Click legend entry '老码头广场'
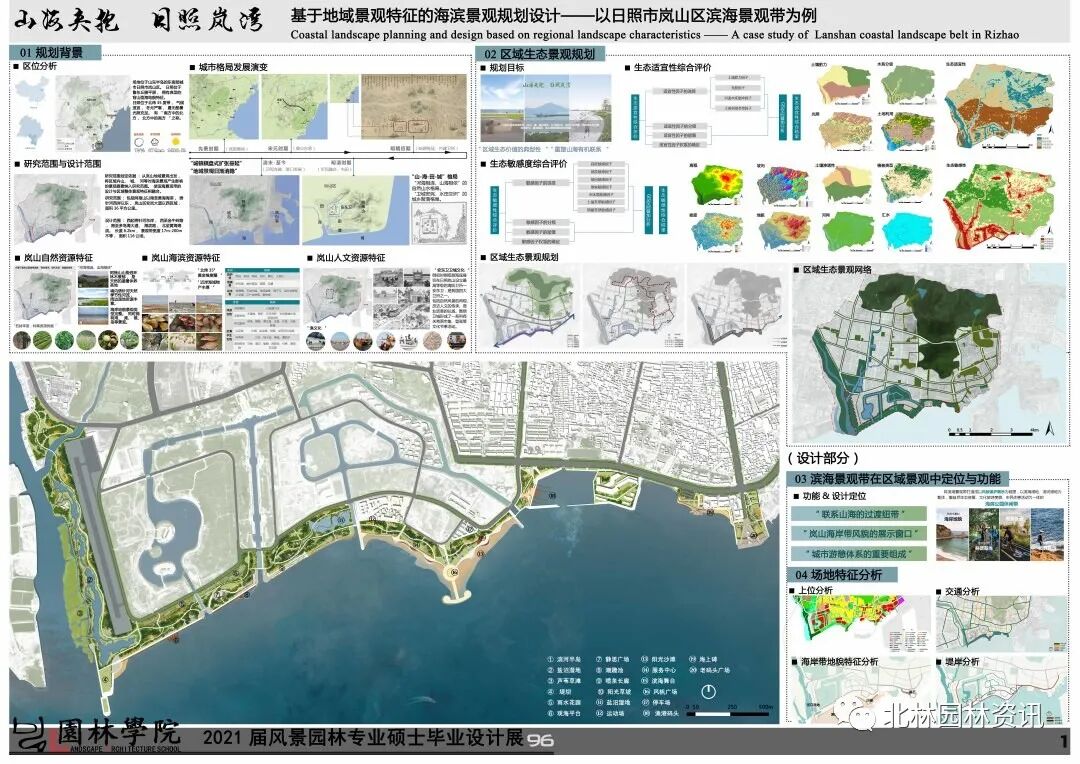Image resolution: width=1080 pixels, height=764 pixels. [714, 670]
